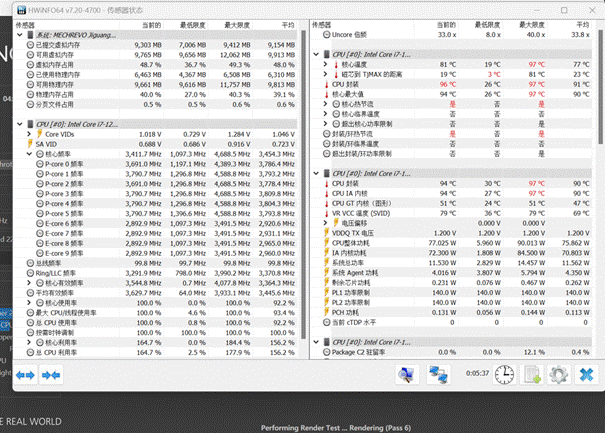Close sensors with the blue X icon
The height and width of the screenshot is (433, 605).
coord(587,374)
